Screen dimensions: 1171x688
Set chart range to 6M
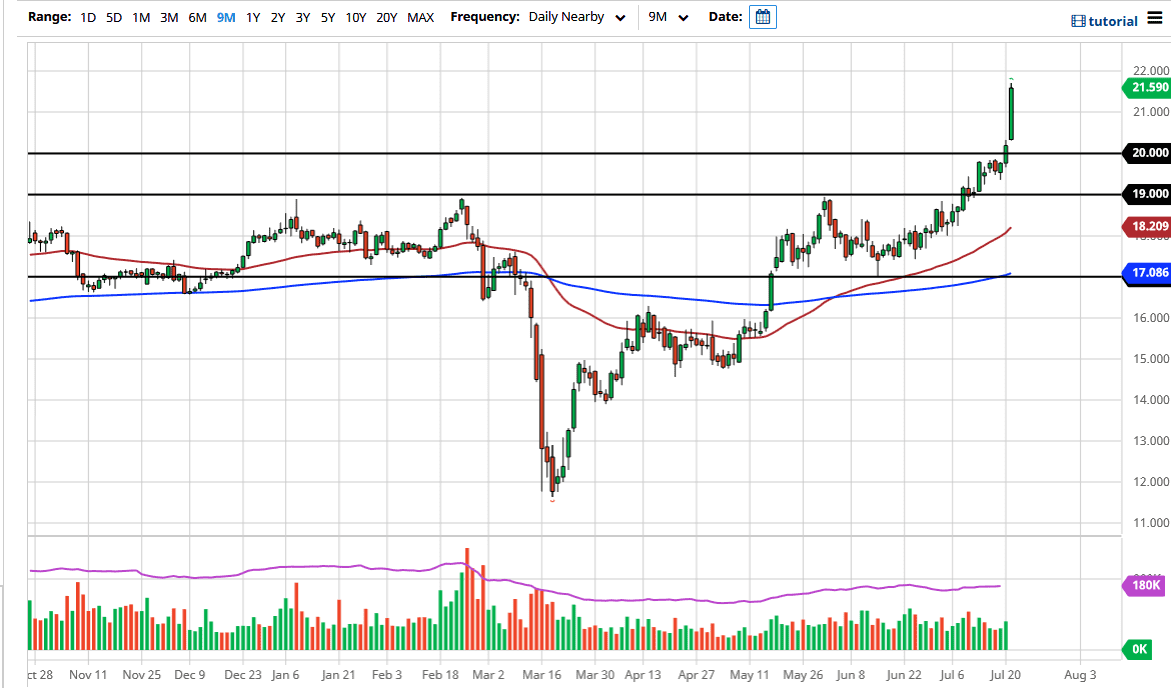tap(197, 17)
